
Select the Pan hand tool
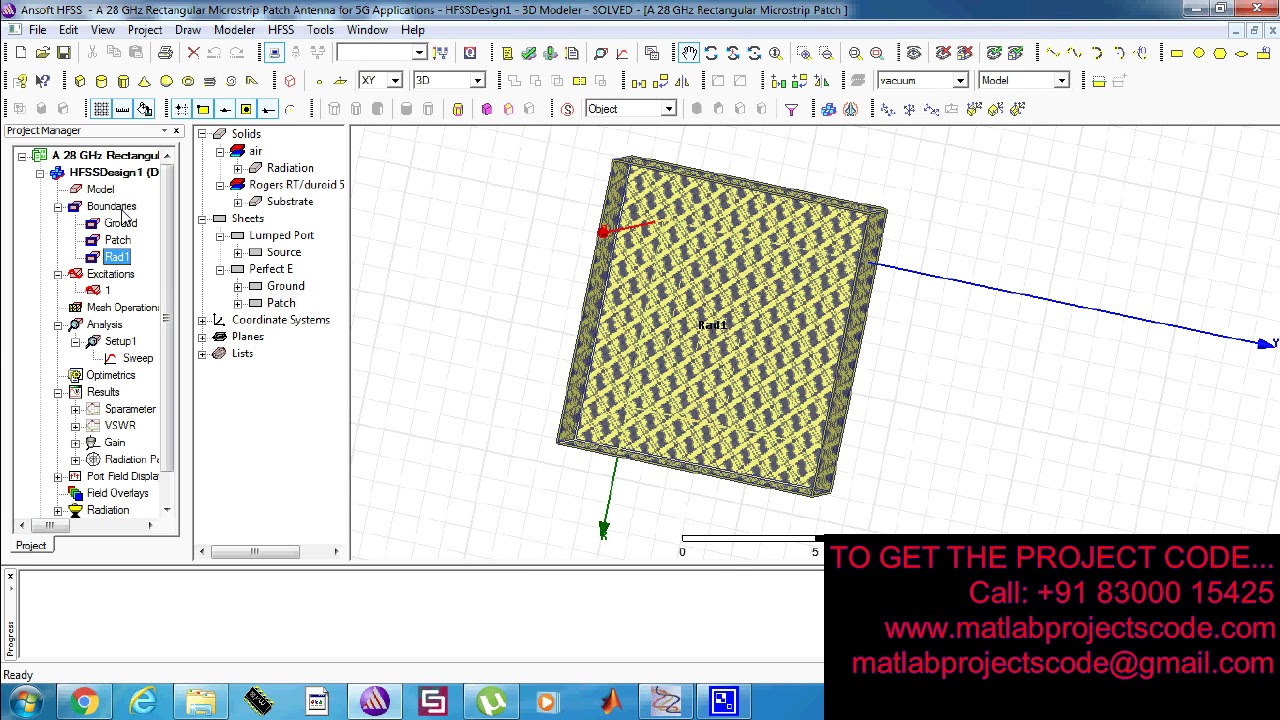pyautogui.click(x=689, y=53)
